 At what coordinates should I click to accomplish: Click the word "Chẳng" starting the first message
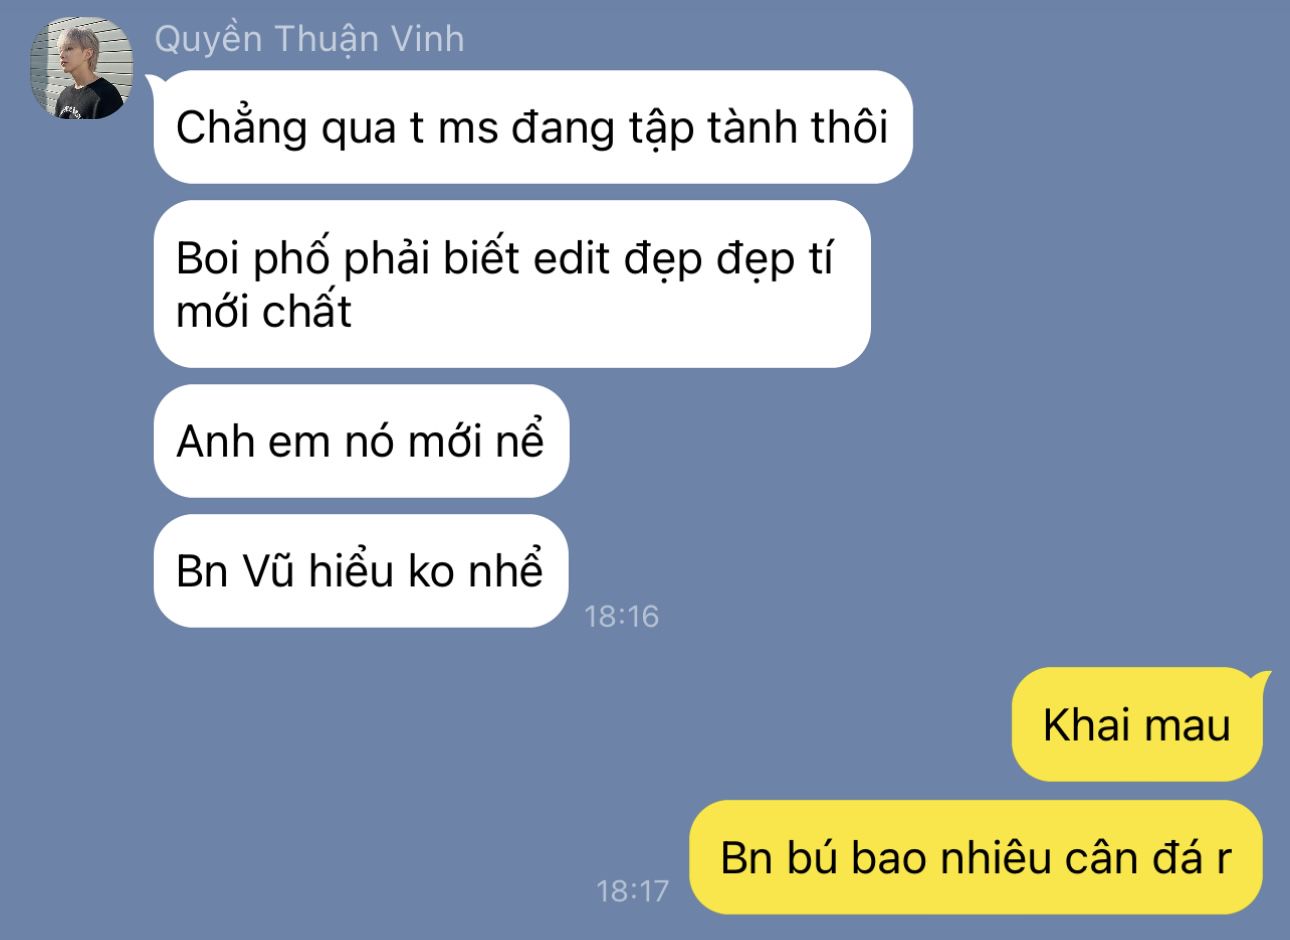pyautogui.click(x=241, y=129)
